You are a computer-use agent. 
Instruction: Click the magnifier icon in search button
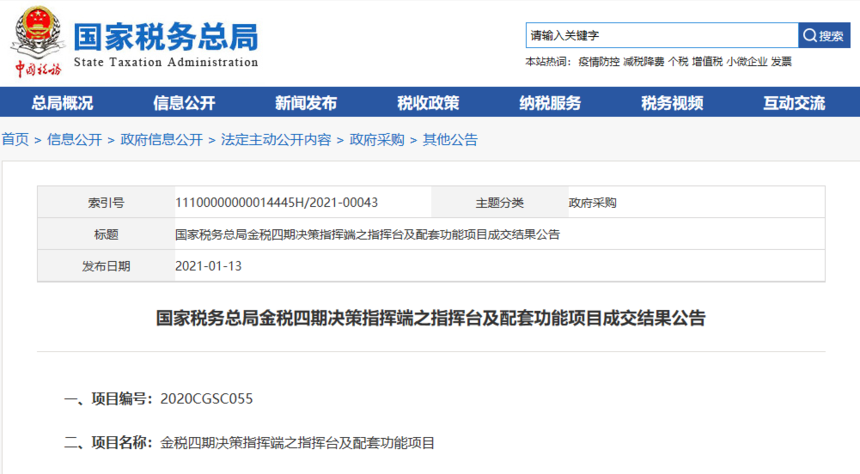[x=810, y=36]
